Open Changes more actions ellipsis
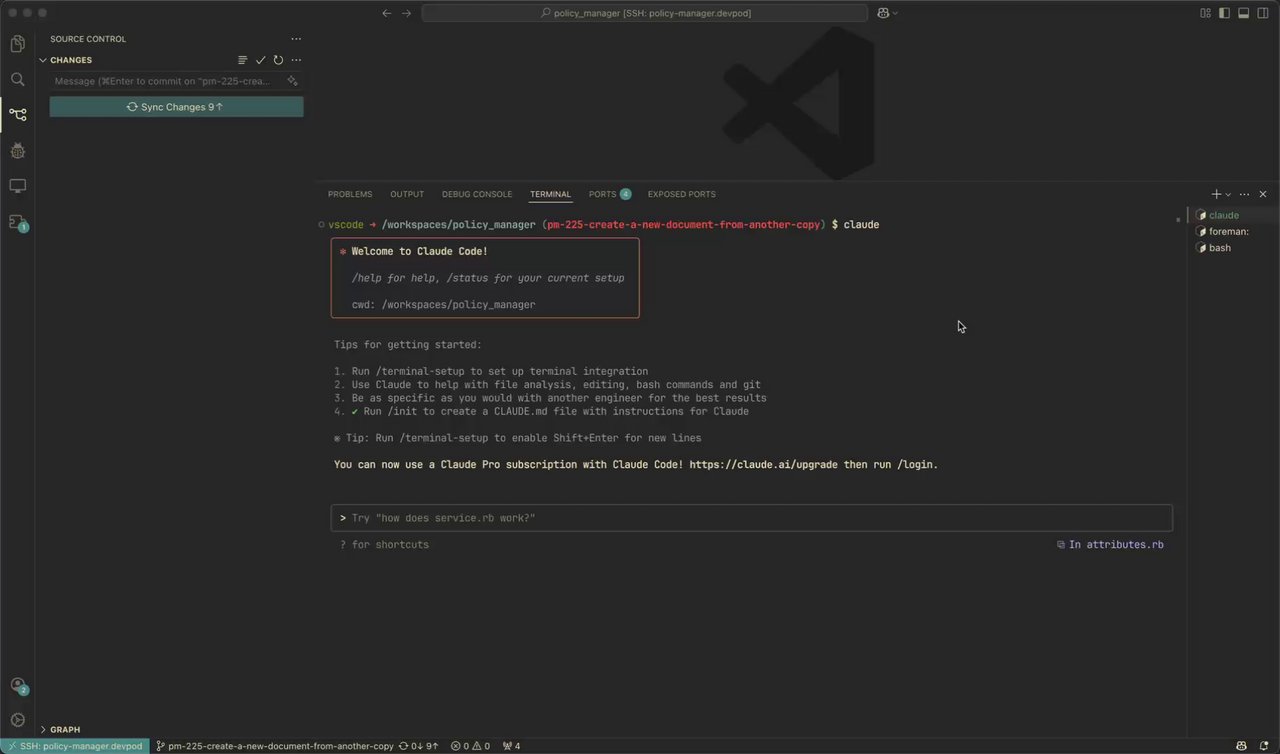This screenshot has height=754, width=1280. pos(296,60)
